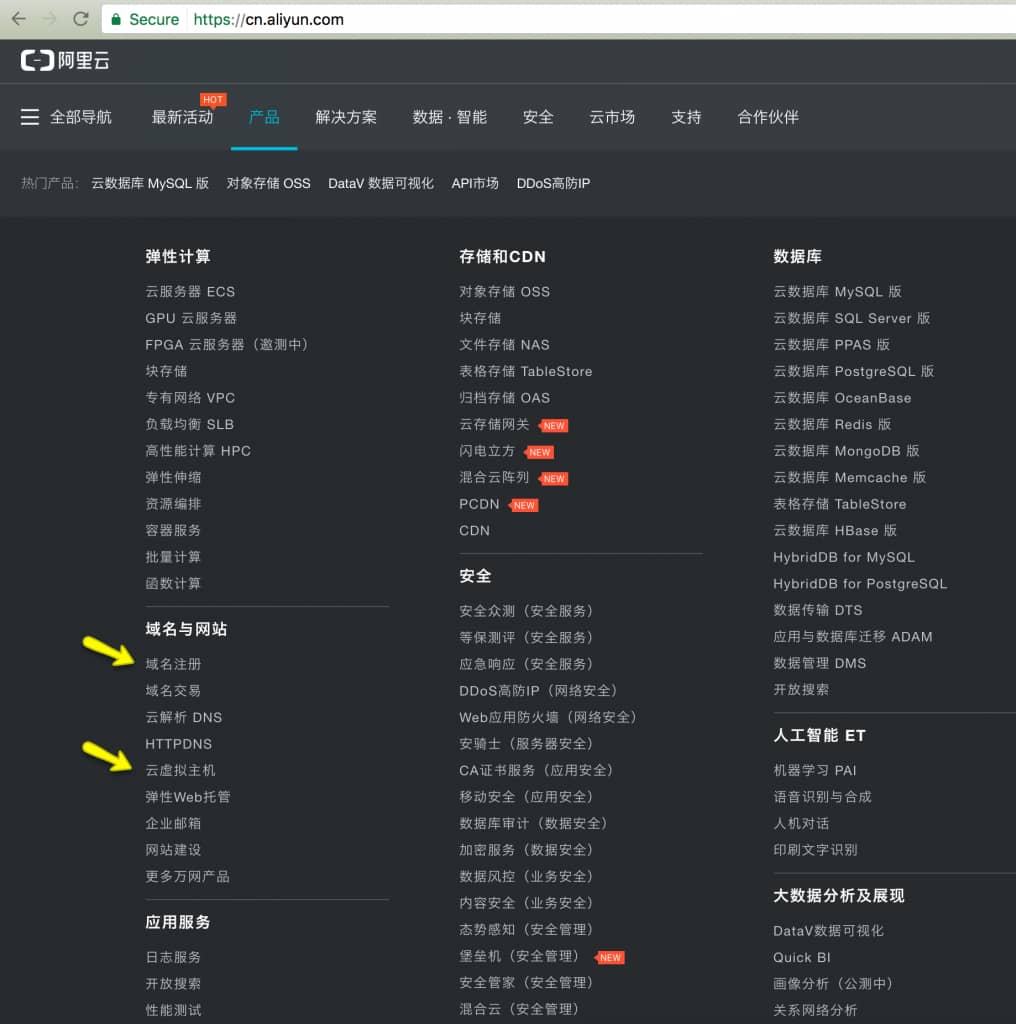Open the 解决方案 menu item
Viewport: 1016px width, 1024px height.
346,118
